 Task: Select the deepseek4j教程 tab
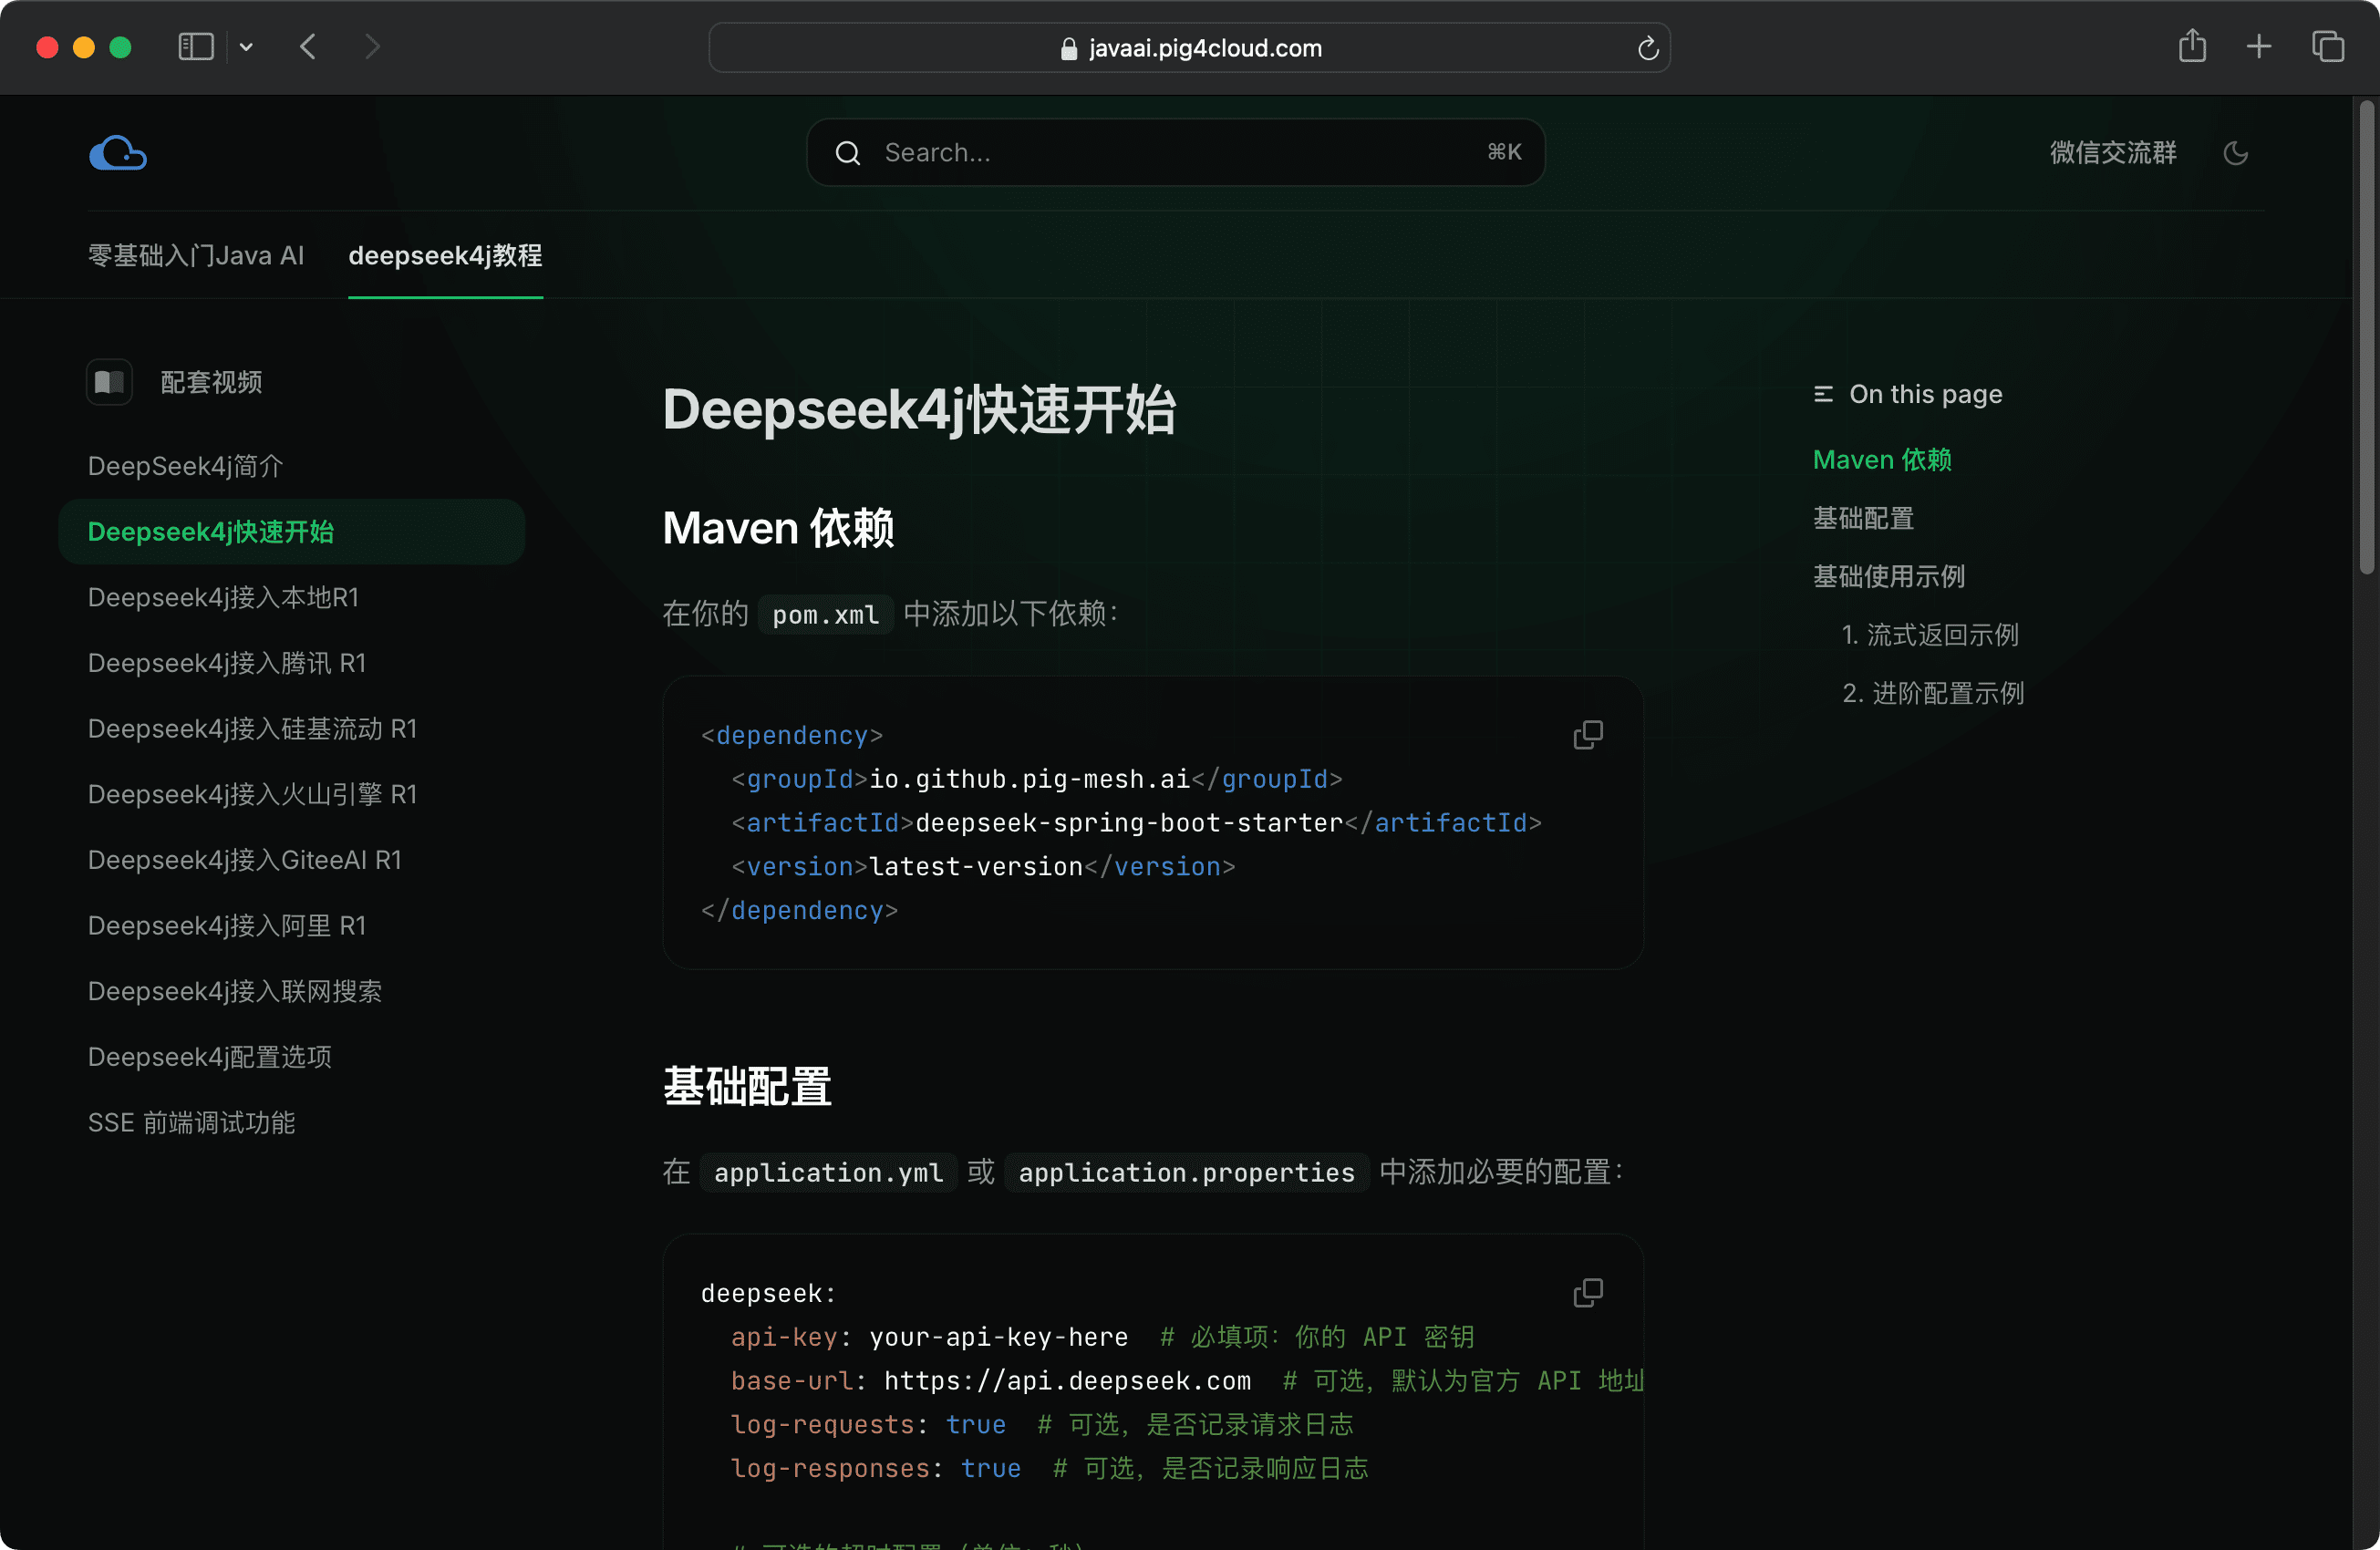[445, 256]
